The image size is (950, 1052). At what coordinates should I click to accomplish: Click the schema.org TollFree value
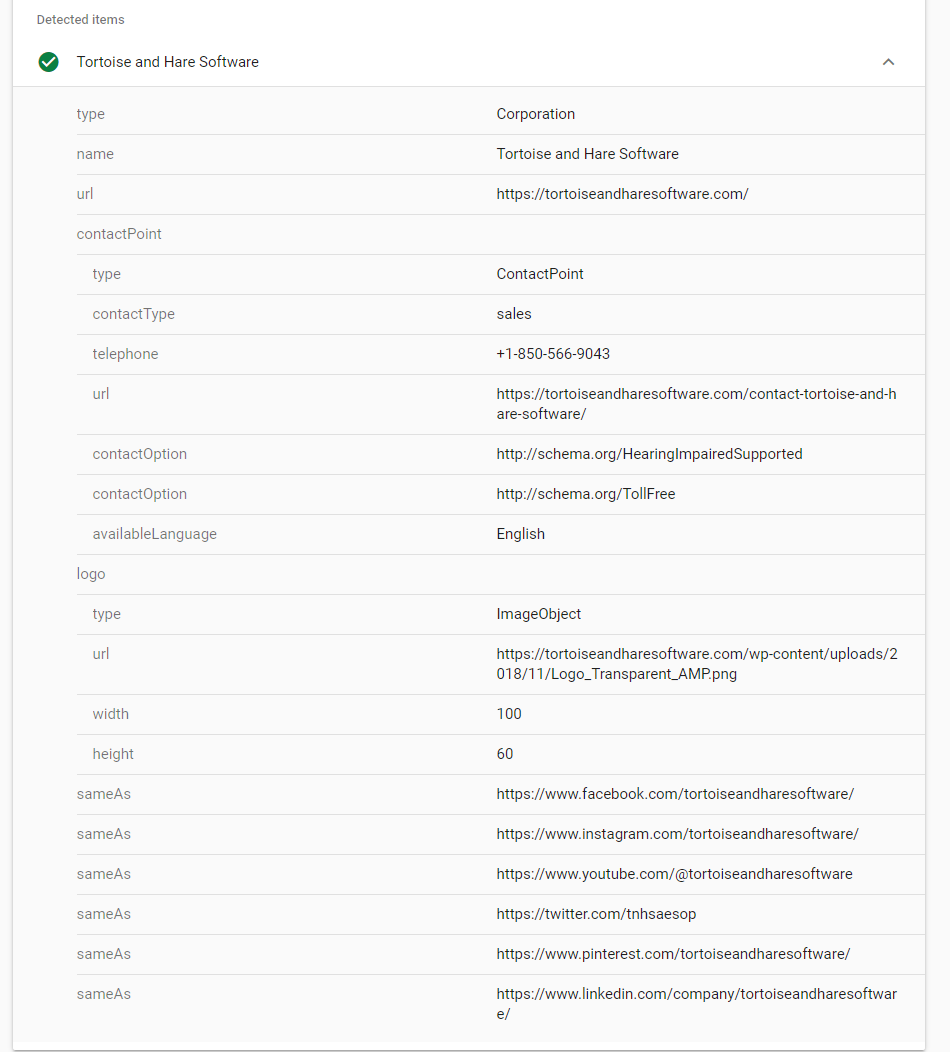click(585, 494)
